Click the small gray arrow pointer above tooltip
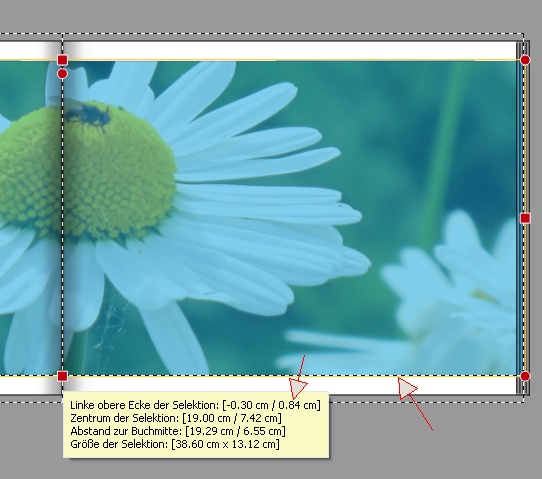 [x=298, y=387]
